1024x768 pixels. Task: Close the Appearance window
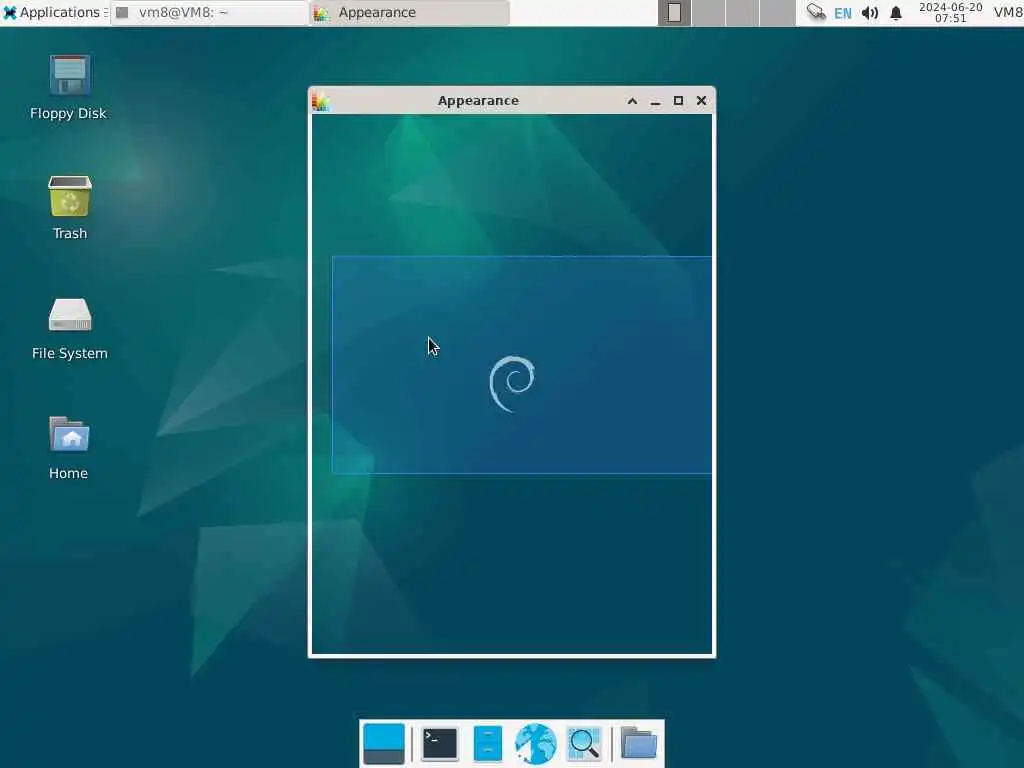point(701,101)
